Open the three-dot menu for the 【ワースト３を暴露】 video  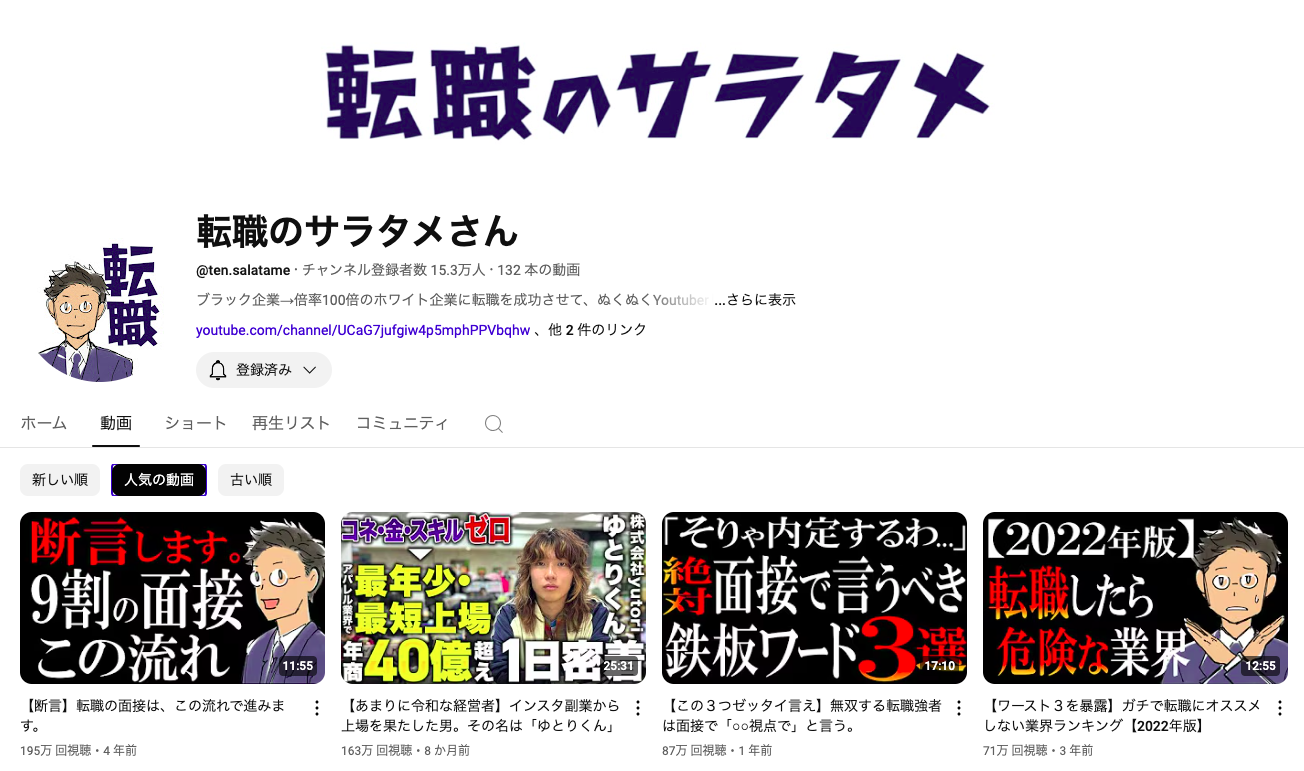click(x=1279, y=708)
